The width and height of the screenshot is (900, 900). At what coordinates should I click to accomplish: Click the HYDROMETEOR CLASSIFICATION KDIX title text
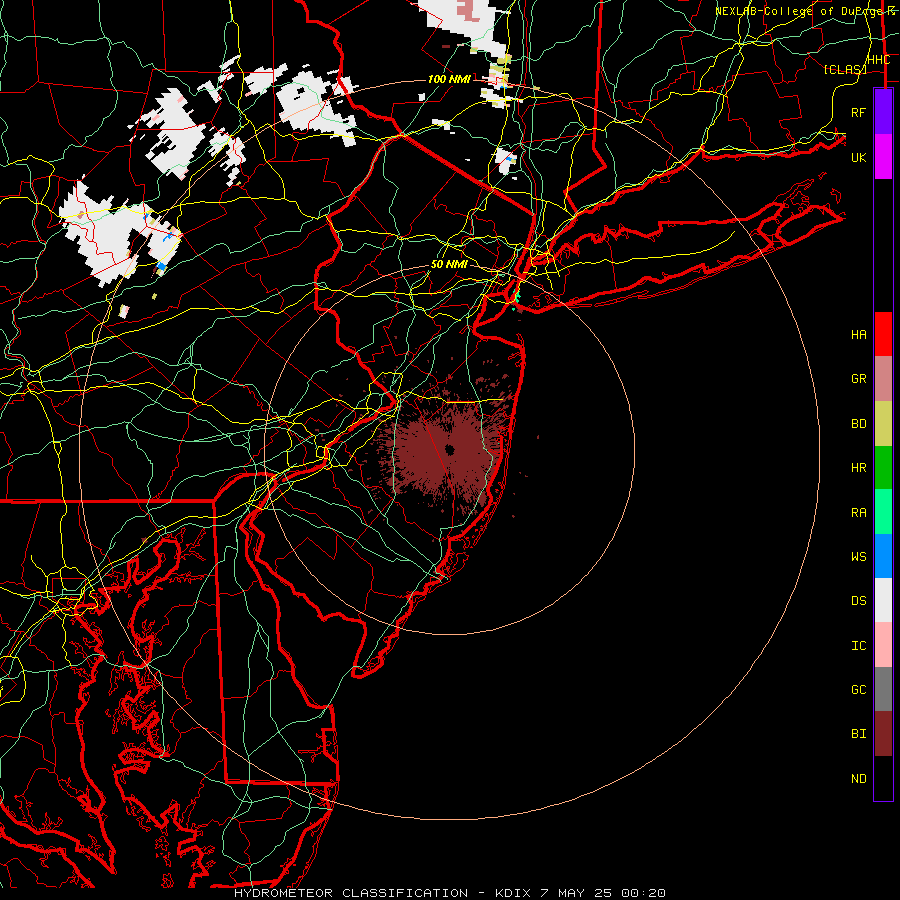click(x=449, y=893)
